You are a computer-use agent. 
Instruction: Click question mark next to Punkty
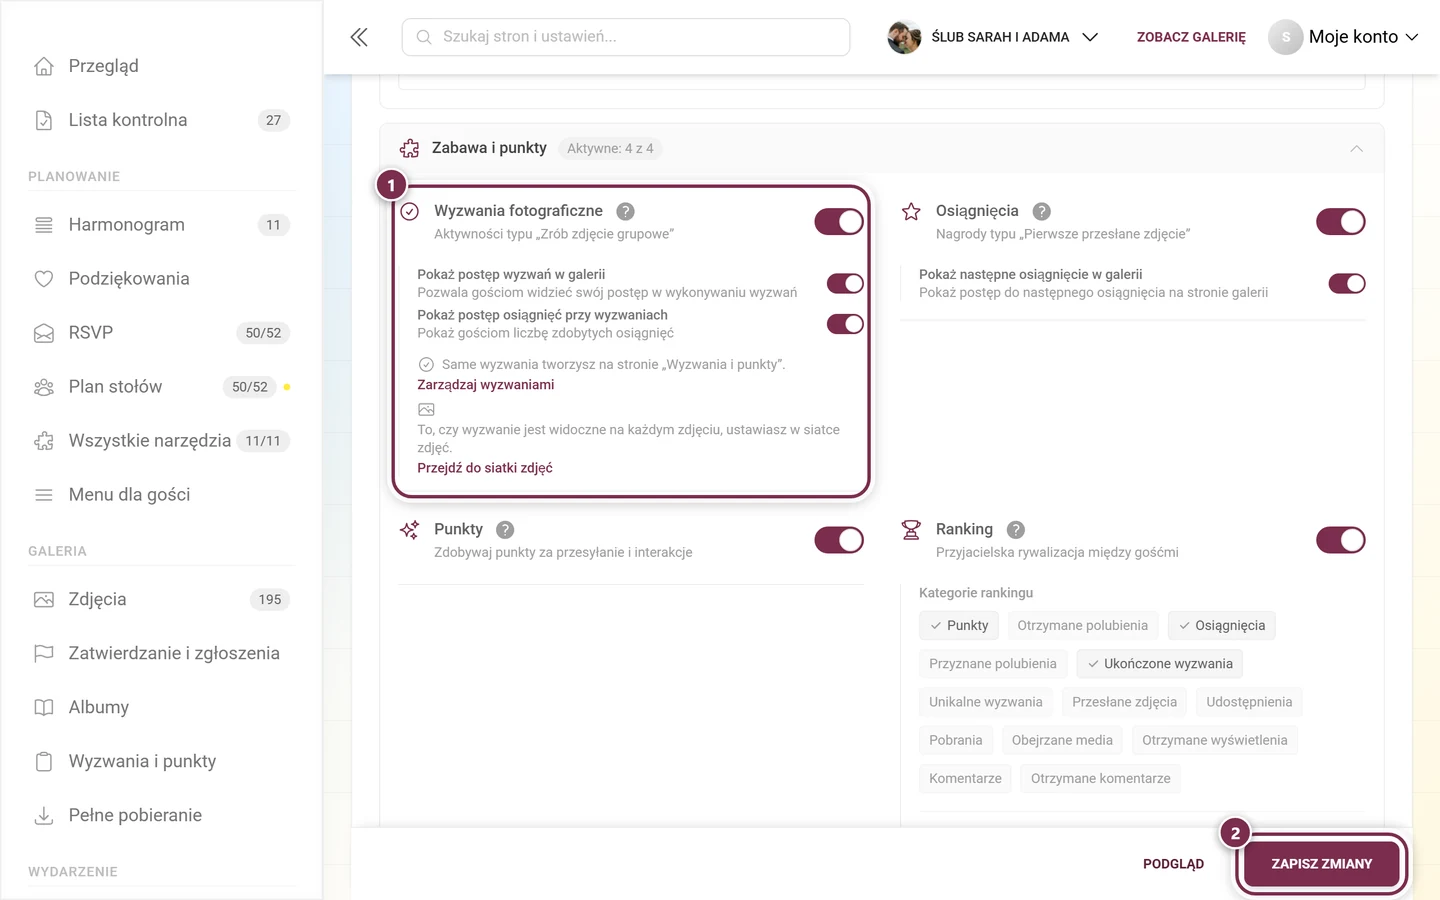(x=505, y=530)
